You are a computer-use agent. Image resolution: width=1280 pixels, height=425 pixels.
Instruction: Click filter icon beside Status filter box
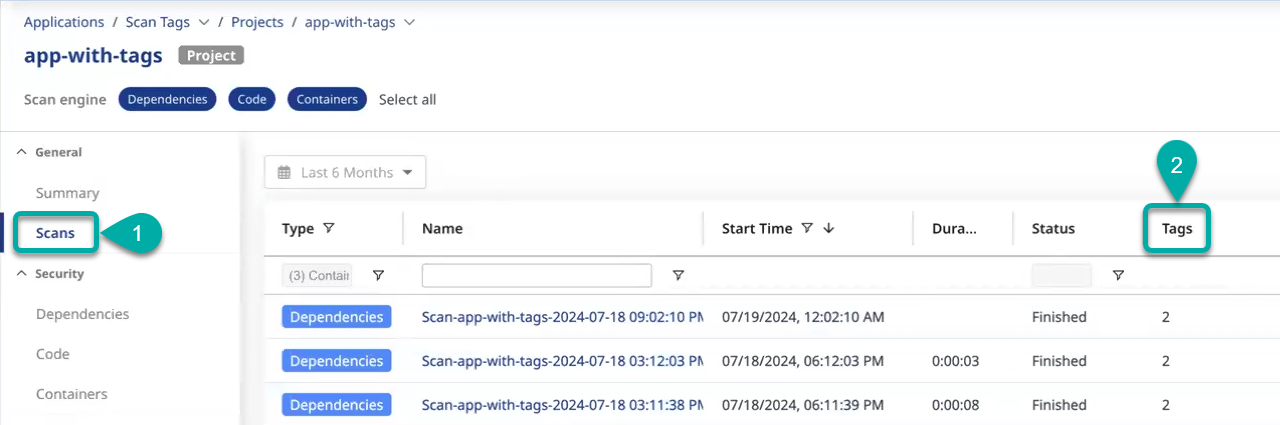point(1118,276)
